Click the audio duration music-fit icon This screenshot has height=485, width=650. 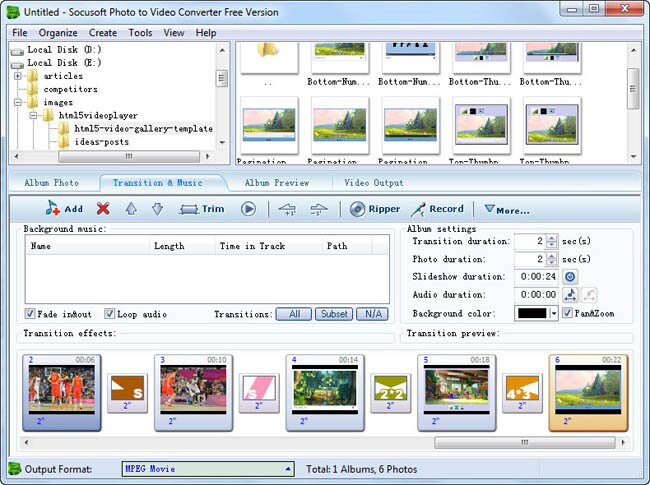(x=570, y=295)
